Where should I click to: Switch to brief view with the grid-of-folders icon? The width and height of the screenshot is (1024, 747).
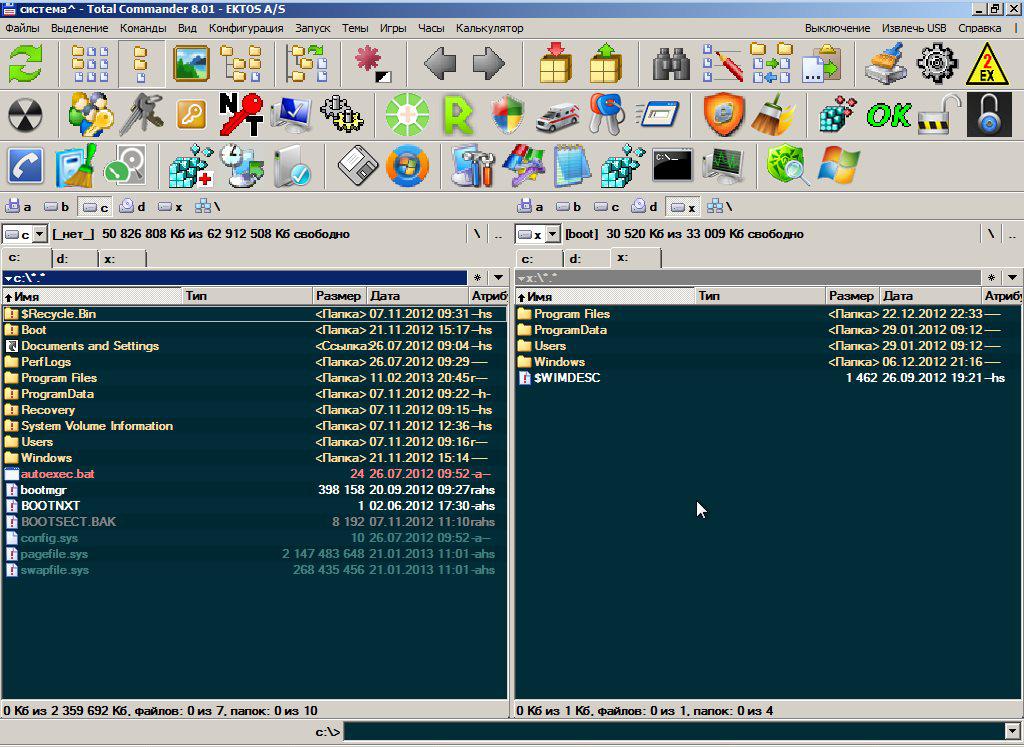pos(89,64)
